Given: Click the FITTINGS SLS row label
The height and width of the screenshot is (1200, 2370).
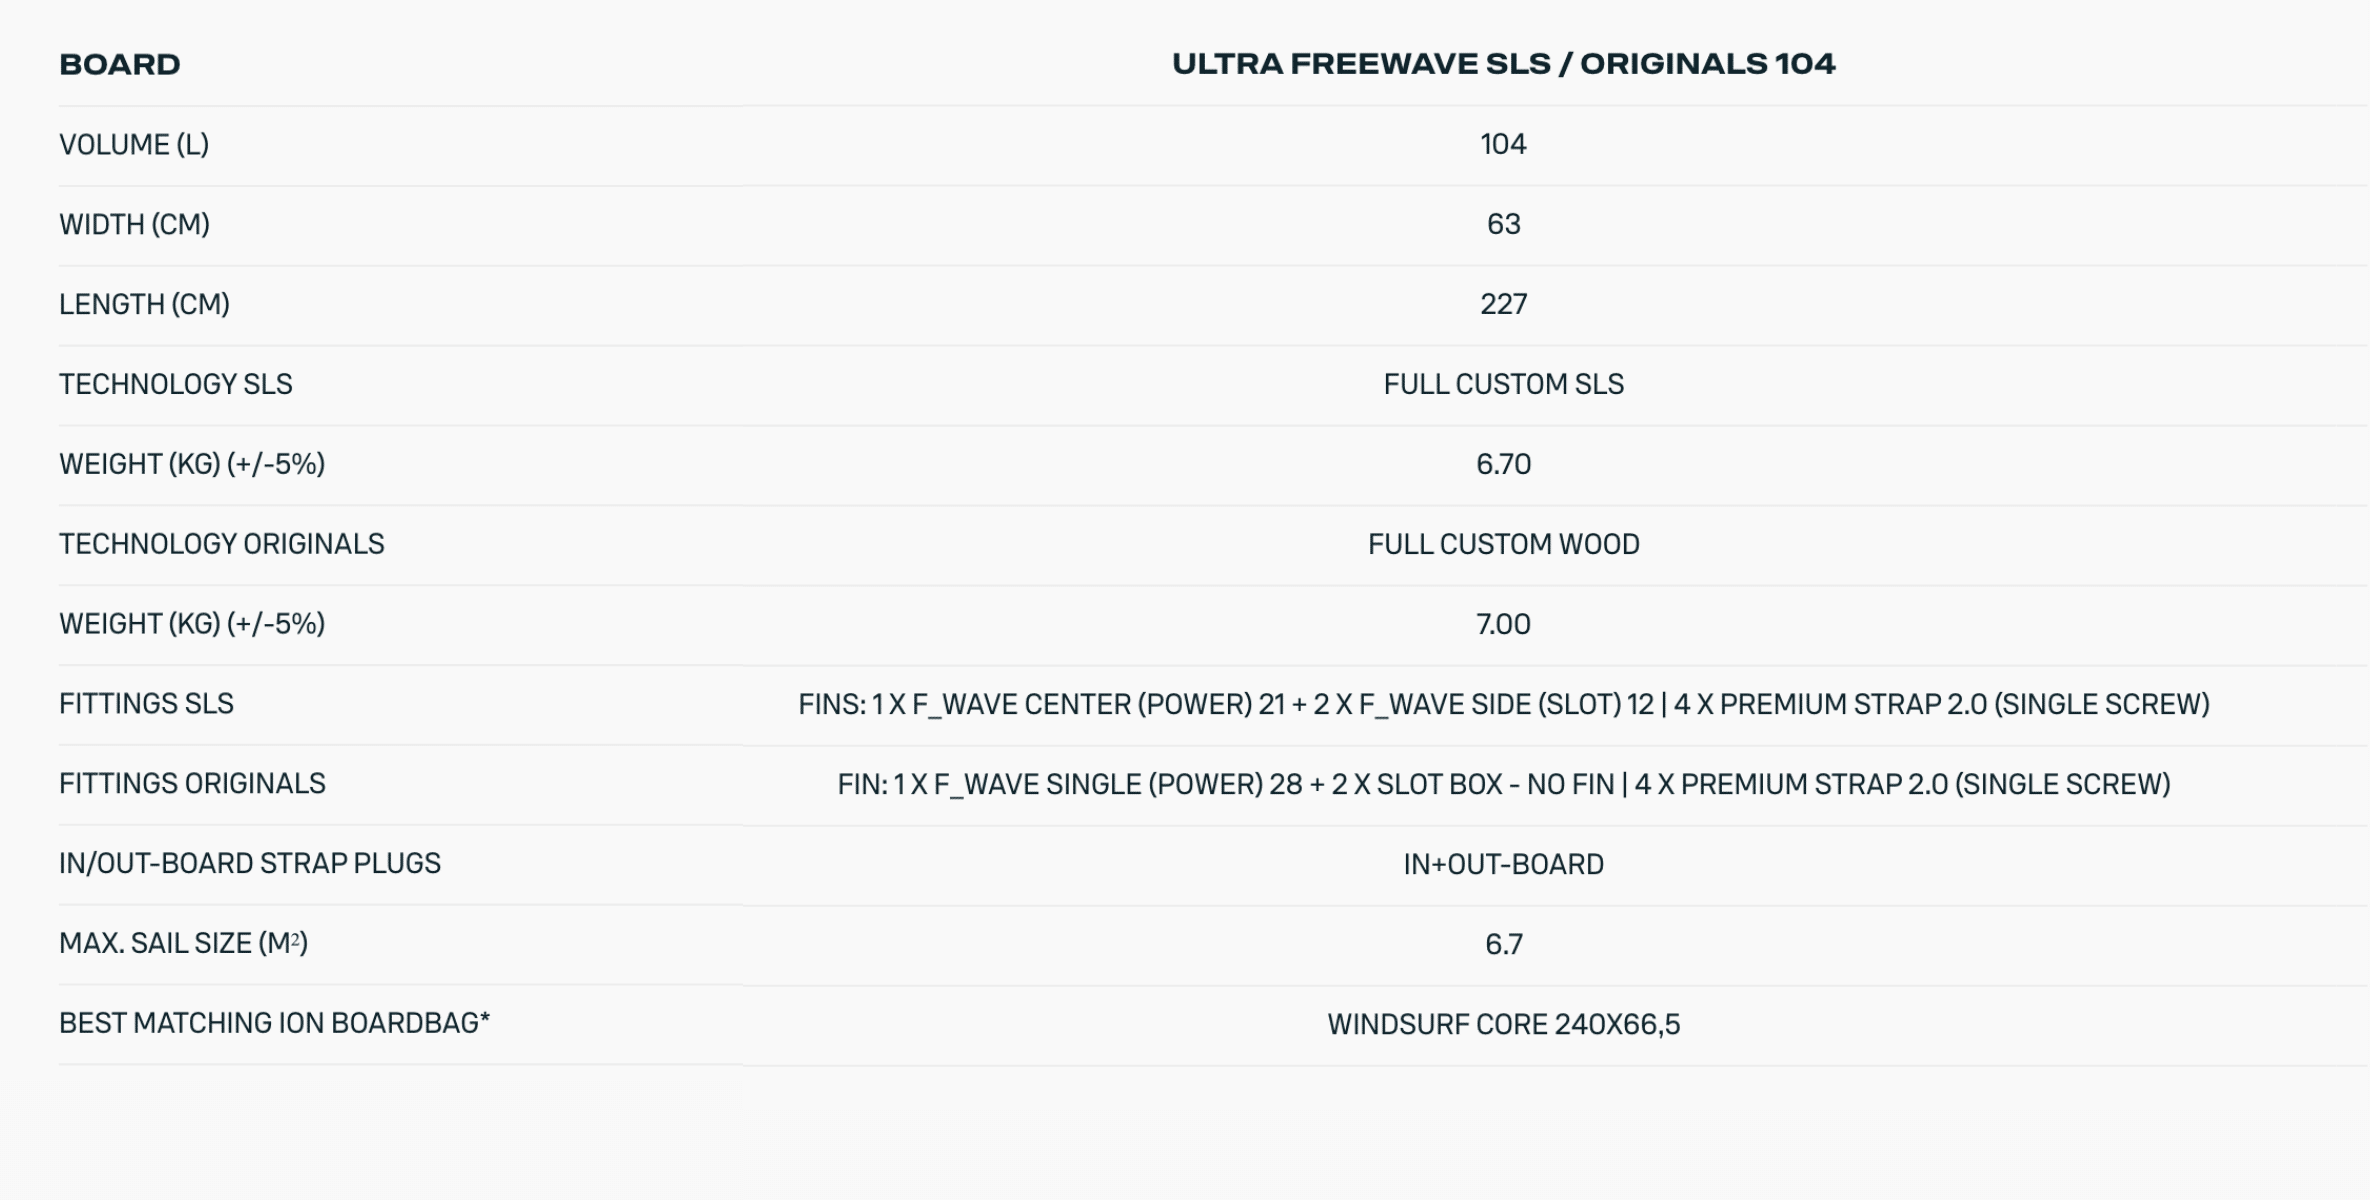Looking at the screenshot, I should [x=146, y=705].
